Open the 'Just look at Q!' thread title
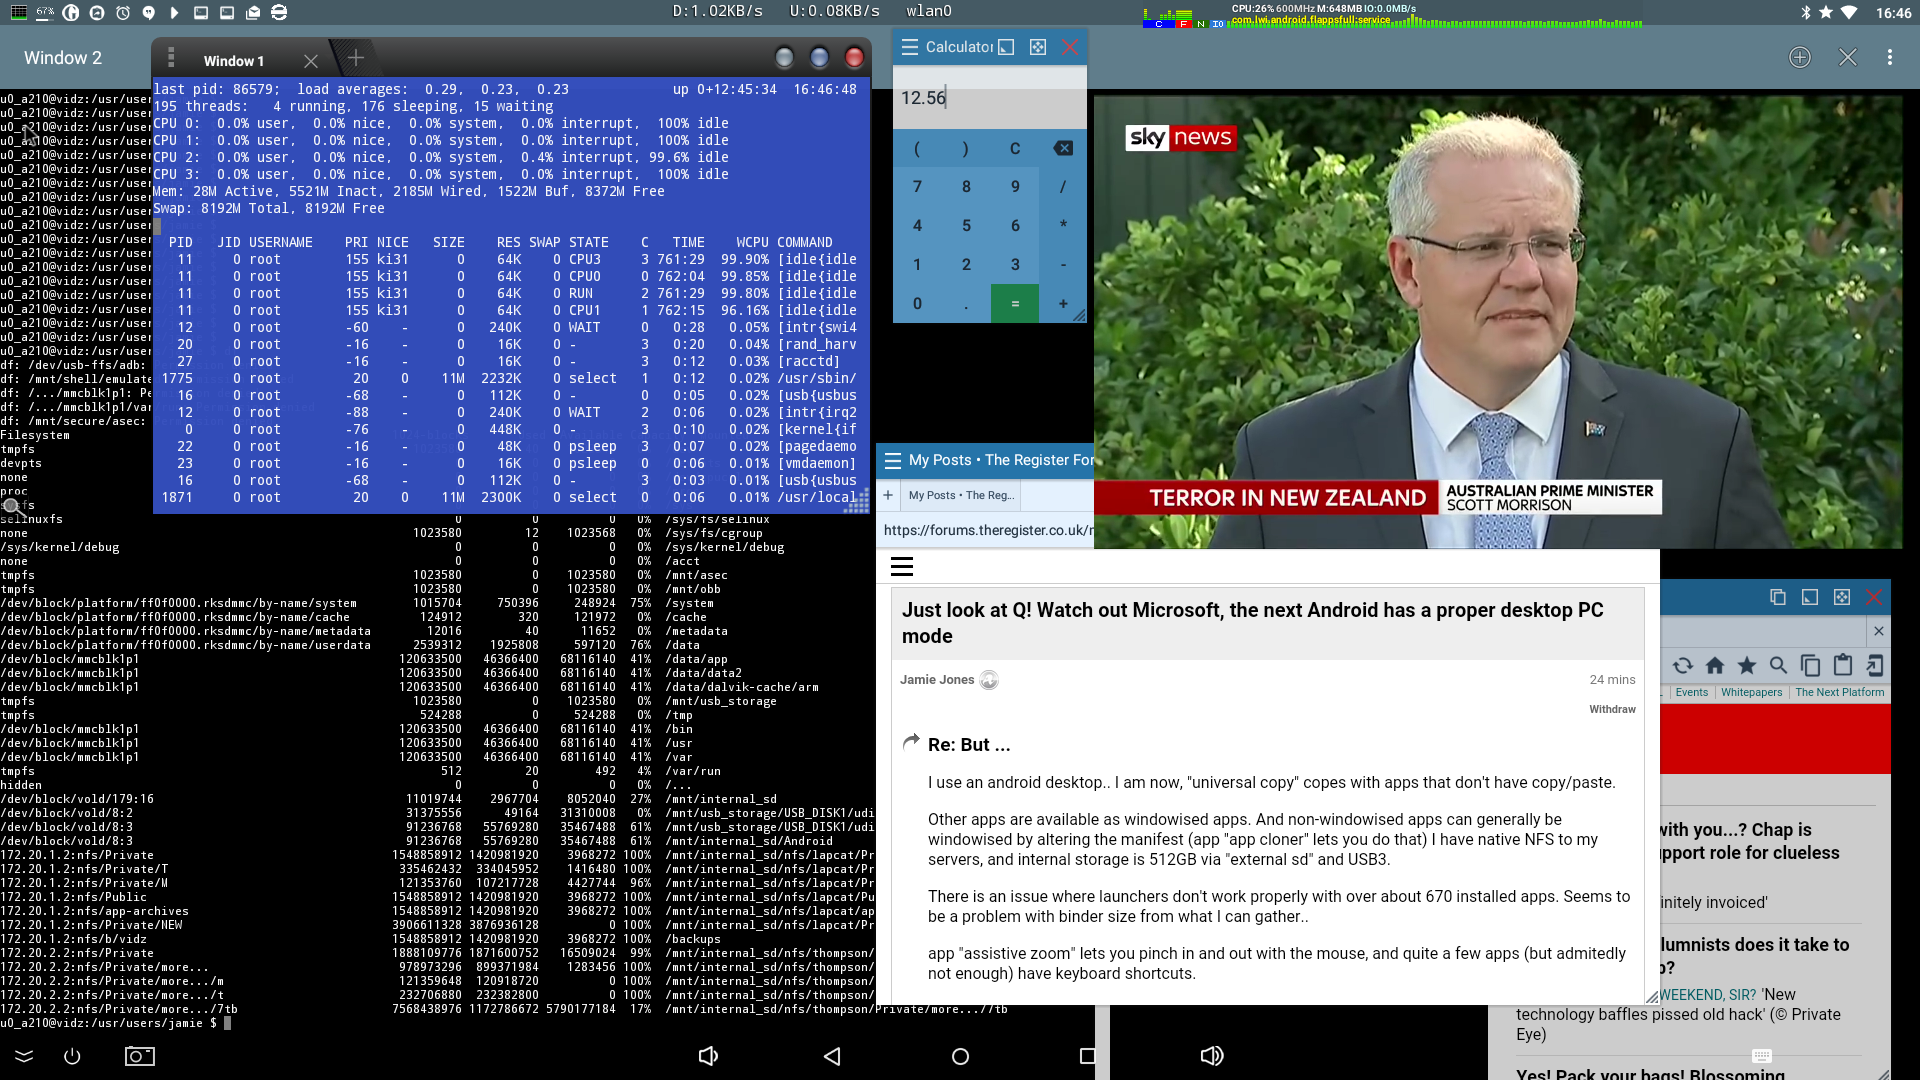 click(x=1253, y=623)
